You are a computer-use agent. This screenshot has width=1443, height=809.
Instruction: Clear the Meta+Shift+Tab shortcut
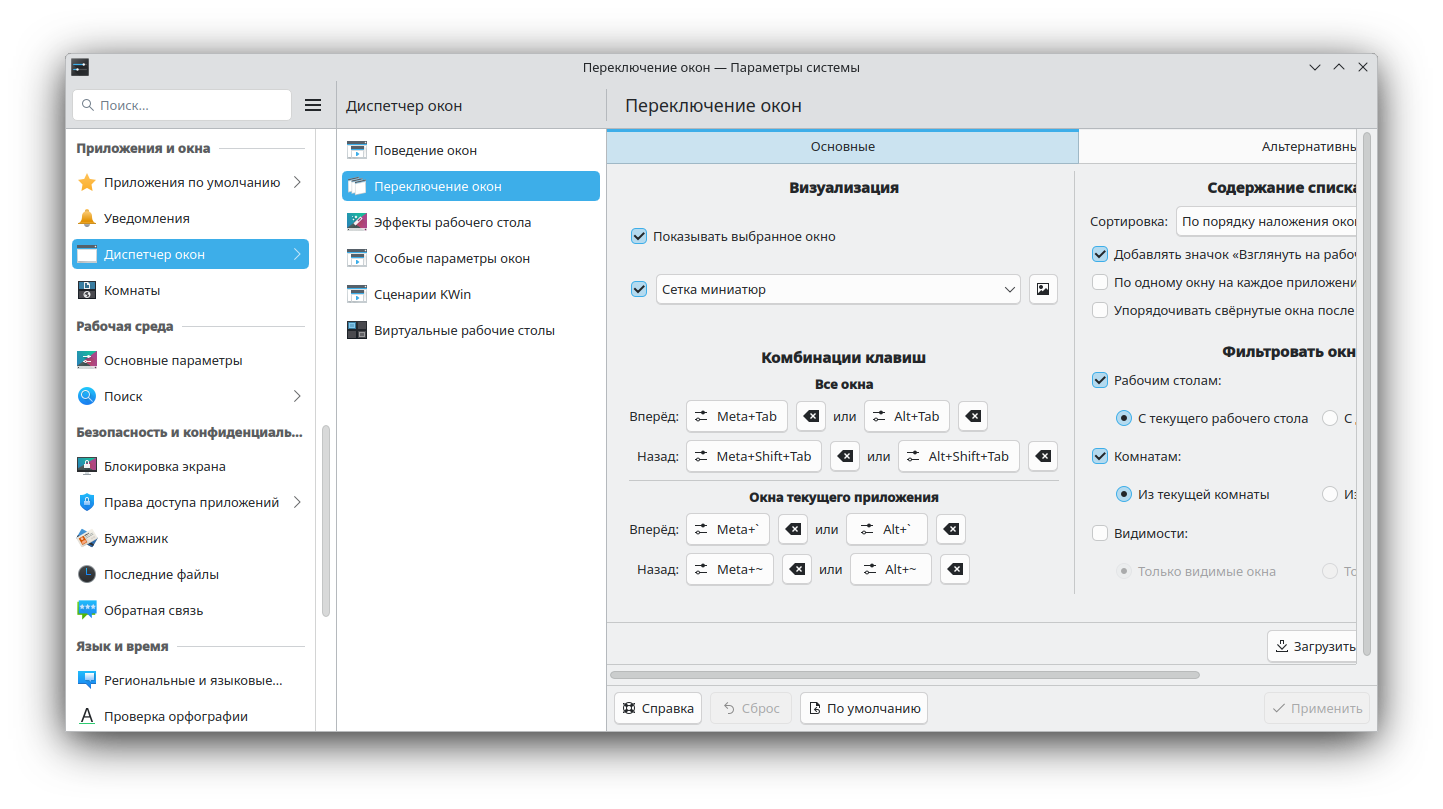(845, 456)
